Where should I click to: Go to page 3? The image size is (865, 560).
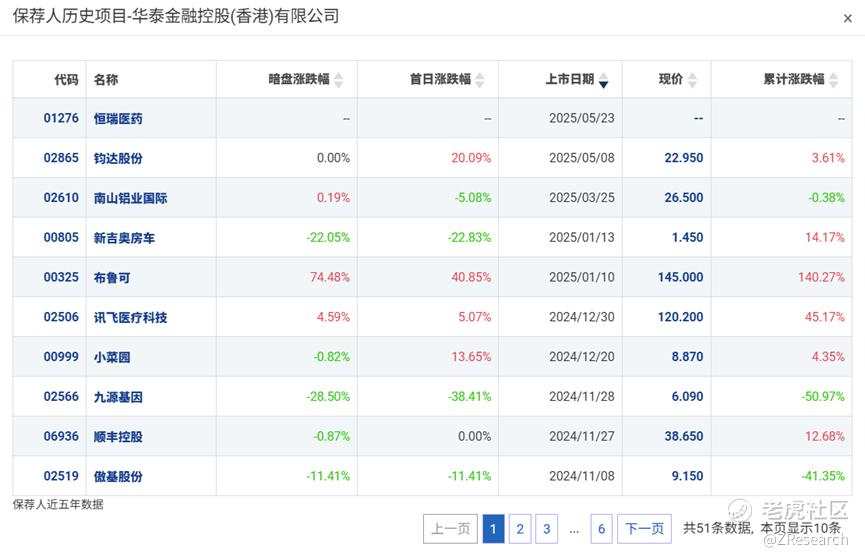(547, 529)
